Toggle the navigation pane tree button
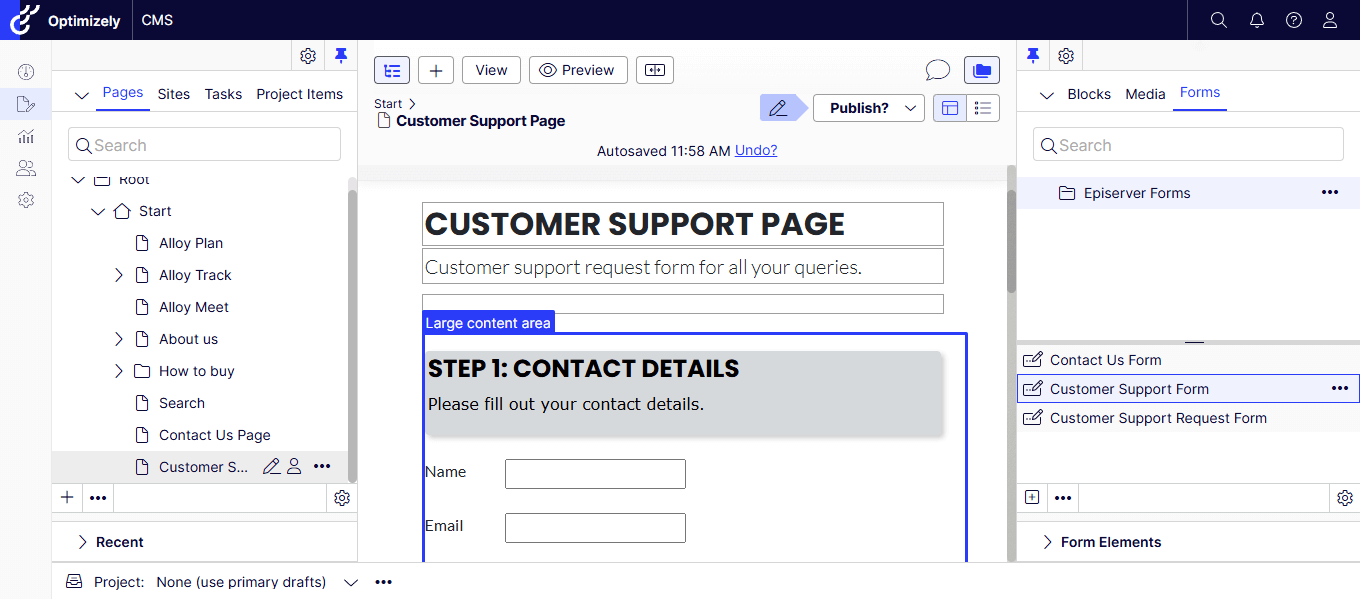This screenshot has height=599, width=1360. pos(392,70)
